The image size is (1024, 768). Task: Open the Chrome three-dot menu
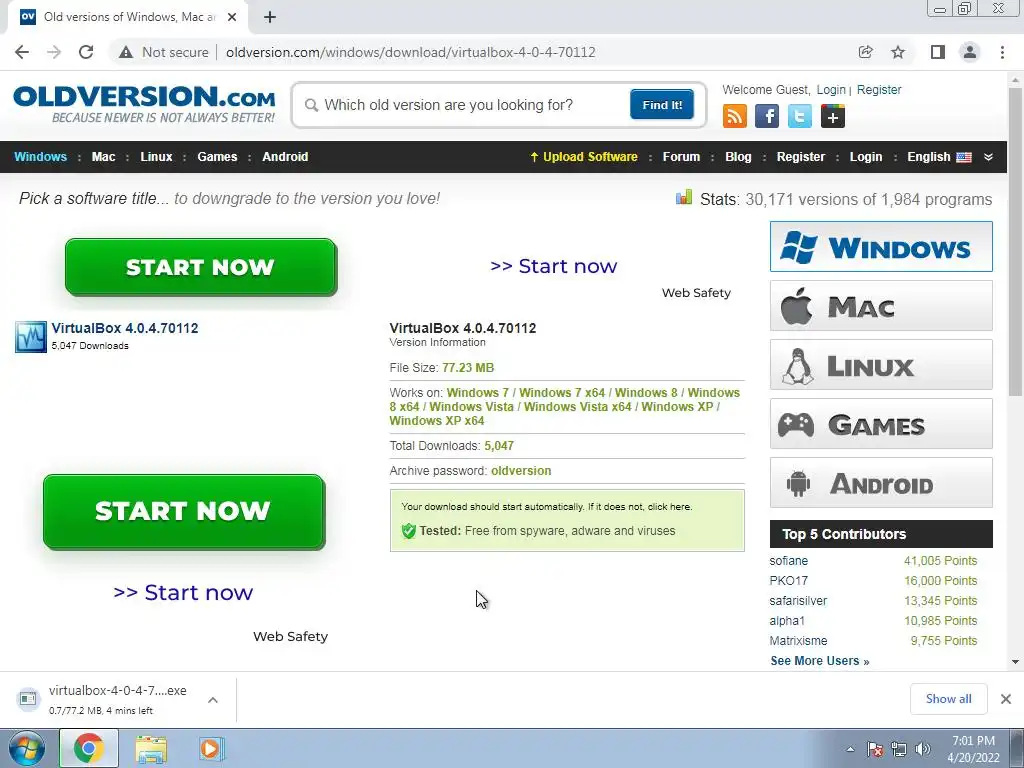(x=1002, y=52)
